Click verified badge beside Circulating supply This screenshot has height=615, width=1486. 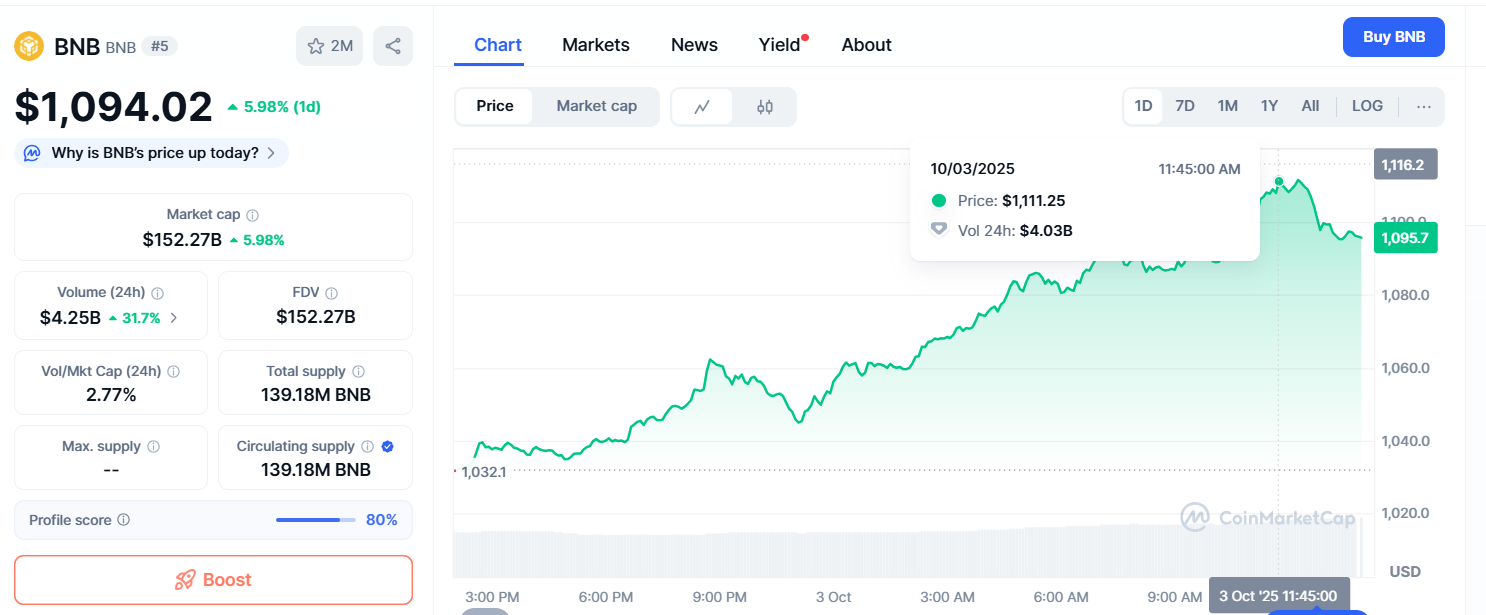click(x=388, y=447)
